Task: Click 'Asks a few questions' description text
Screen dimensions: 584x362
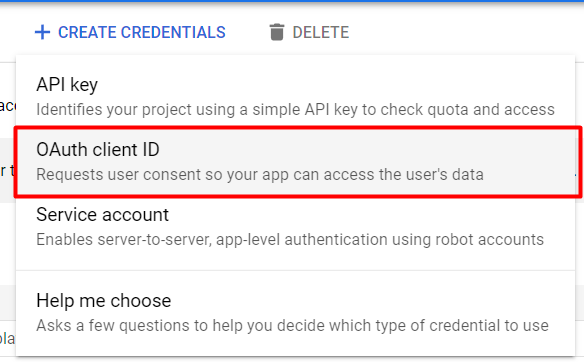Action: pos(292,326)
